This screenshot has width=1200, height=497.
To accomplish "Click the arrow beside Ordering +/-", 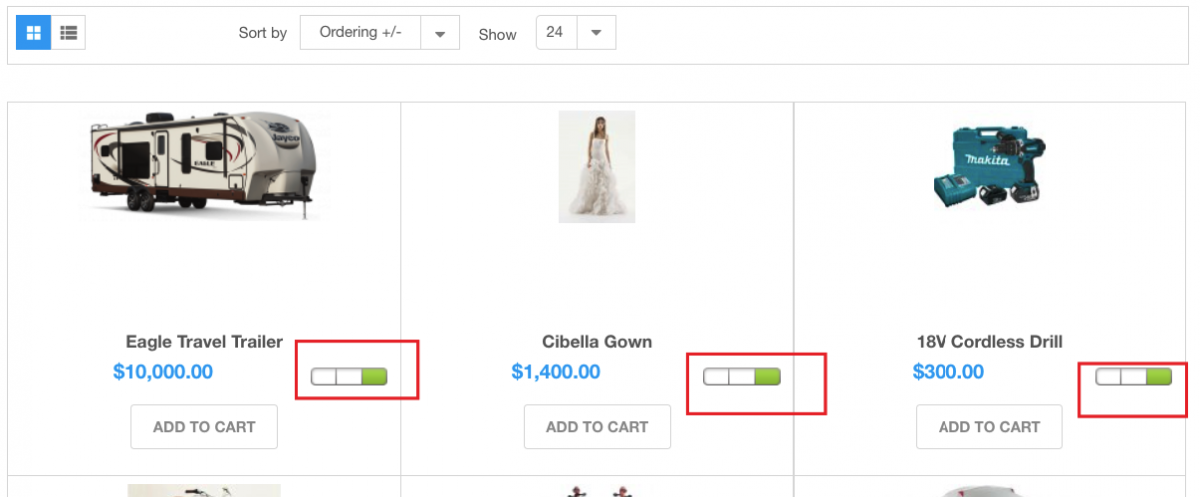I will (439, 33).
